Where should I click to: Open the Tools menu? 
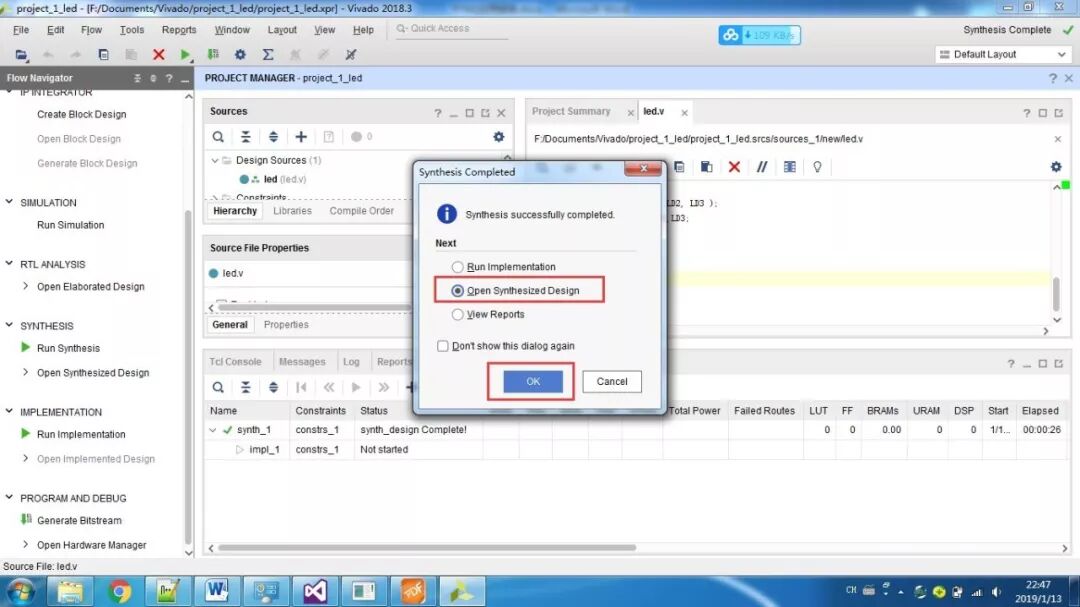[132, 30]
